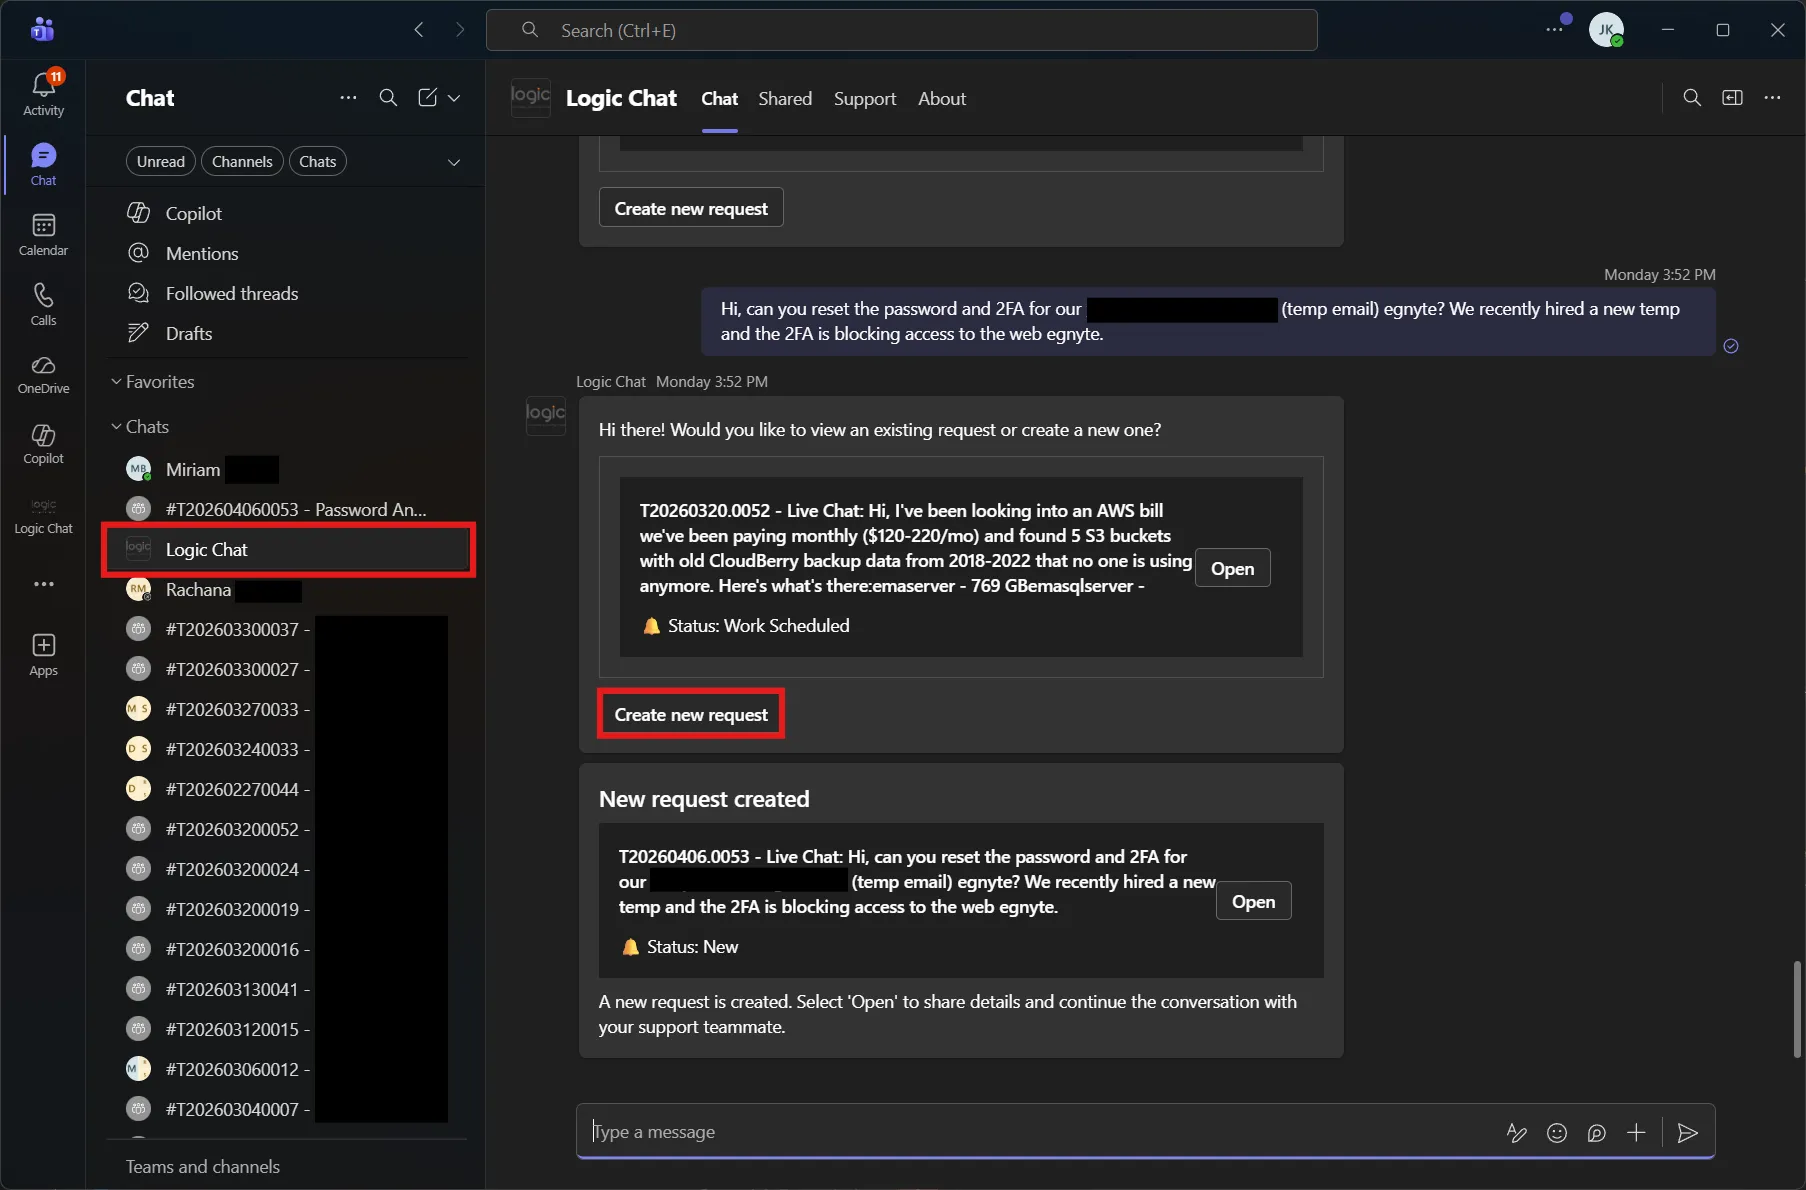
Task: Search within the chat list
Action: 388,98
